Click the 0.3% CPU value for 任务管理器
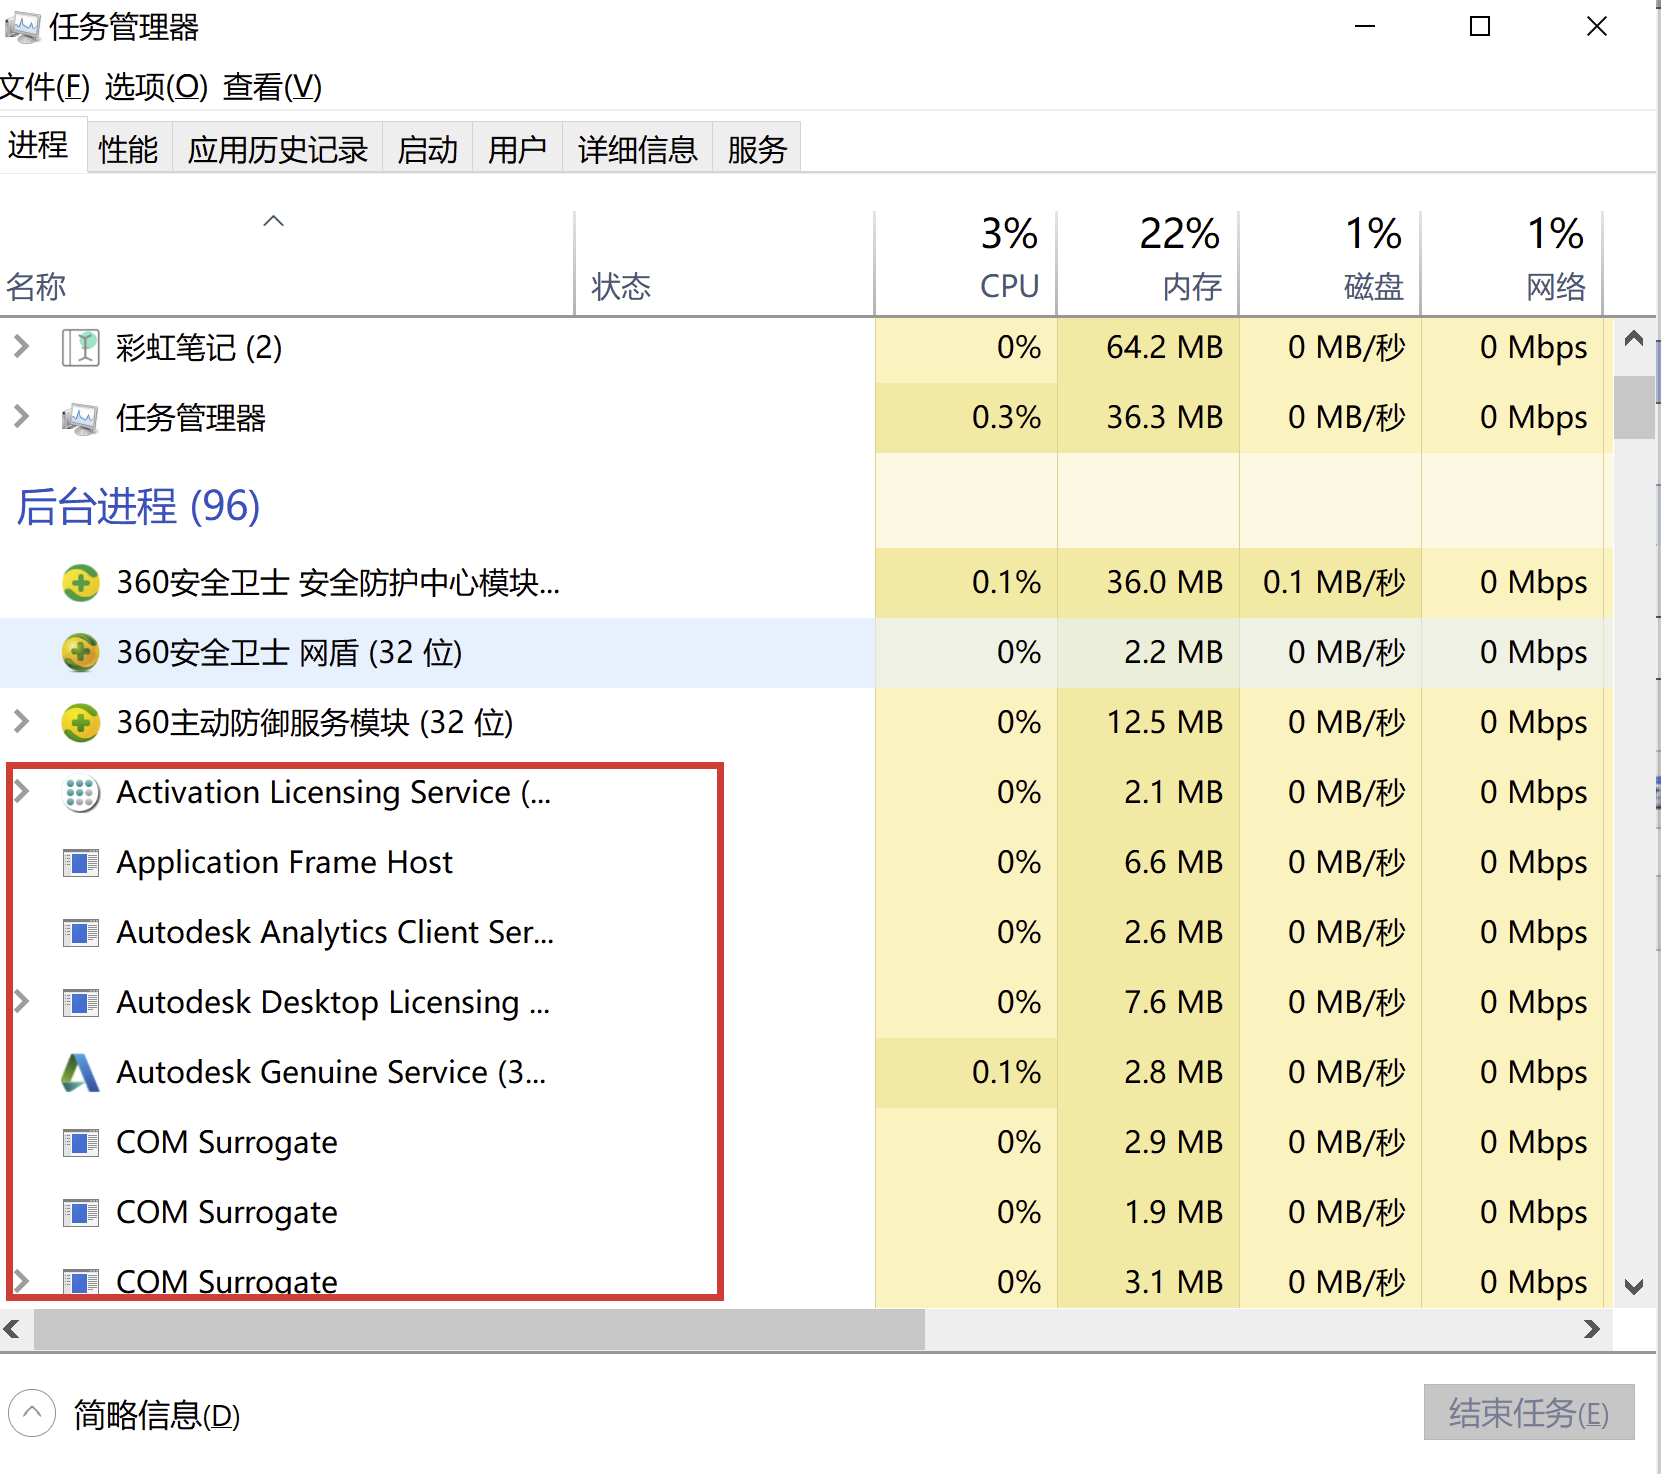 coord(1006,417)
